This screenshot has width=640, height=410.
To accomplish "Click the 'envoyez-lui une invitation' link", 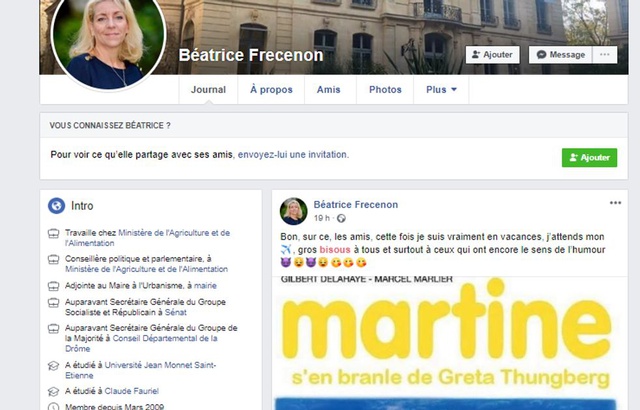I will [293, 155].
